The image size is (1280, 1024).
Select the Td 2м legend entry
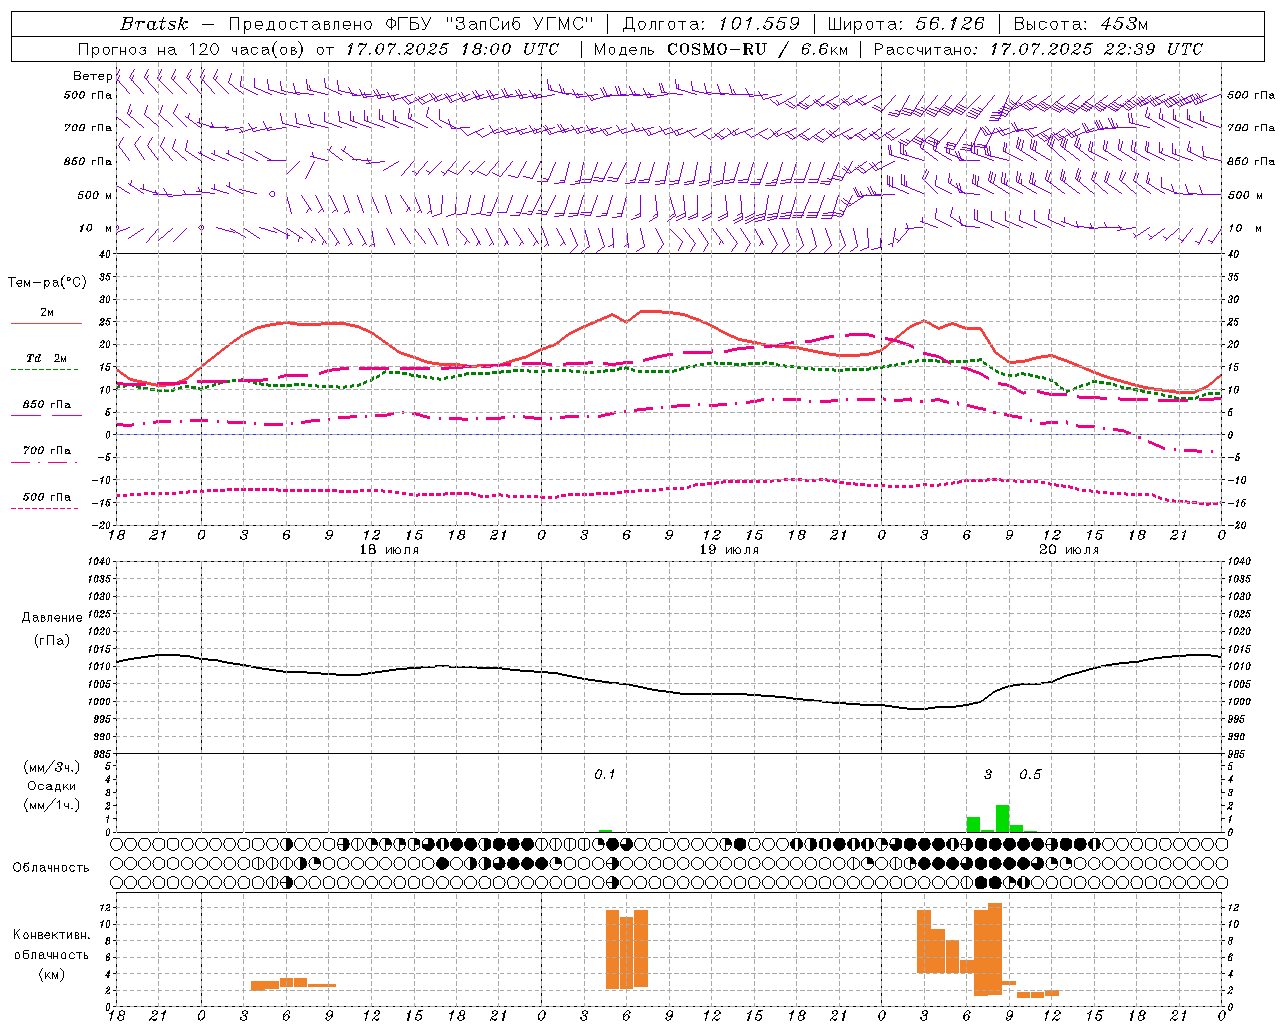tap(47, 358)
